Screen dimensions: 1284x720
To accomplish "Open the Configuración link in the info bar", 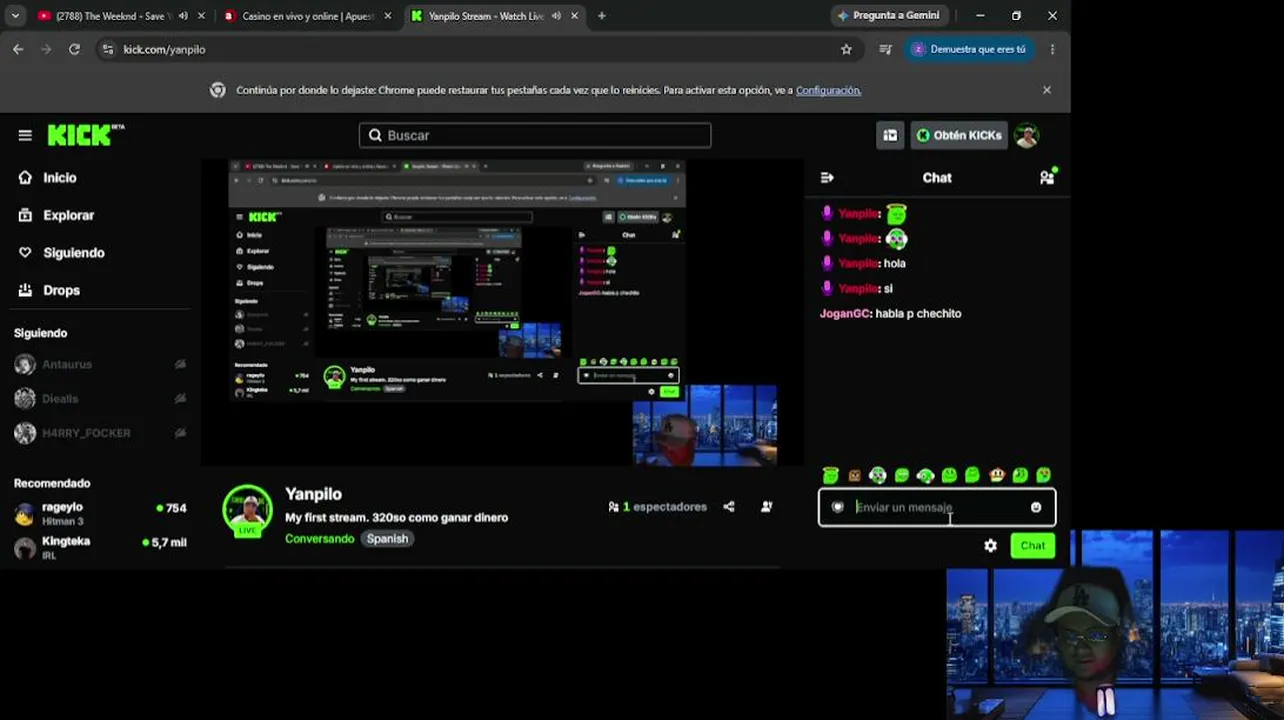I will (828, 90).
